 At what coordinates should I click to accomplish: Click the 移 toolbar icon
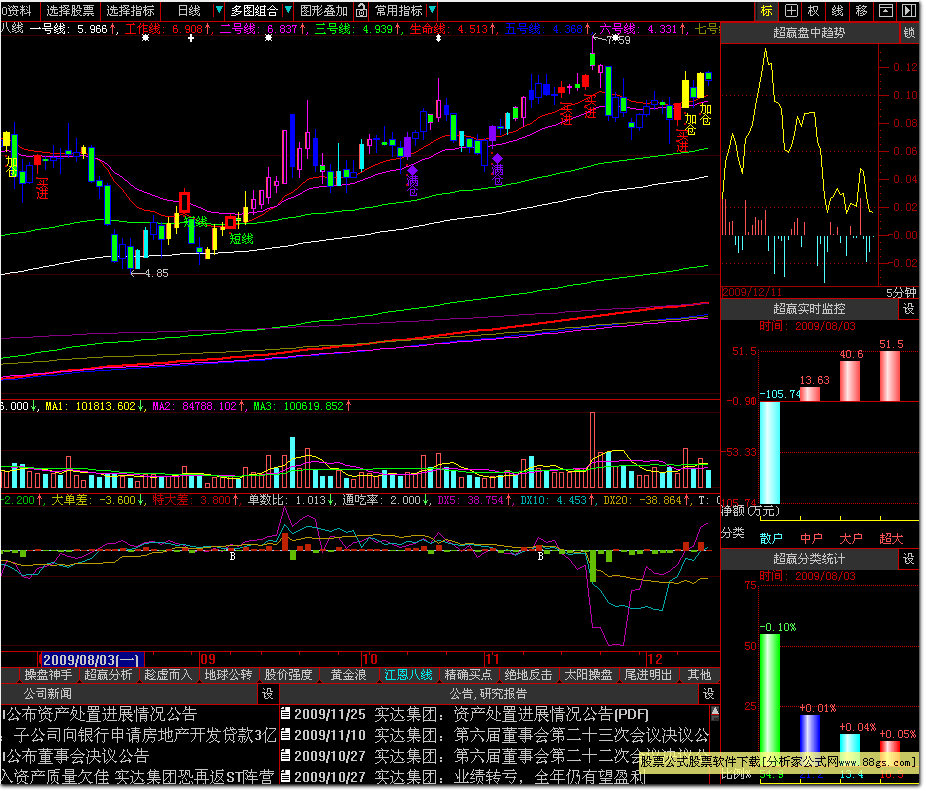pos(862,11)
